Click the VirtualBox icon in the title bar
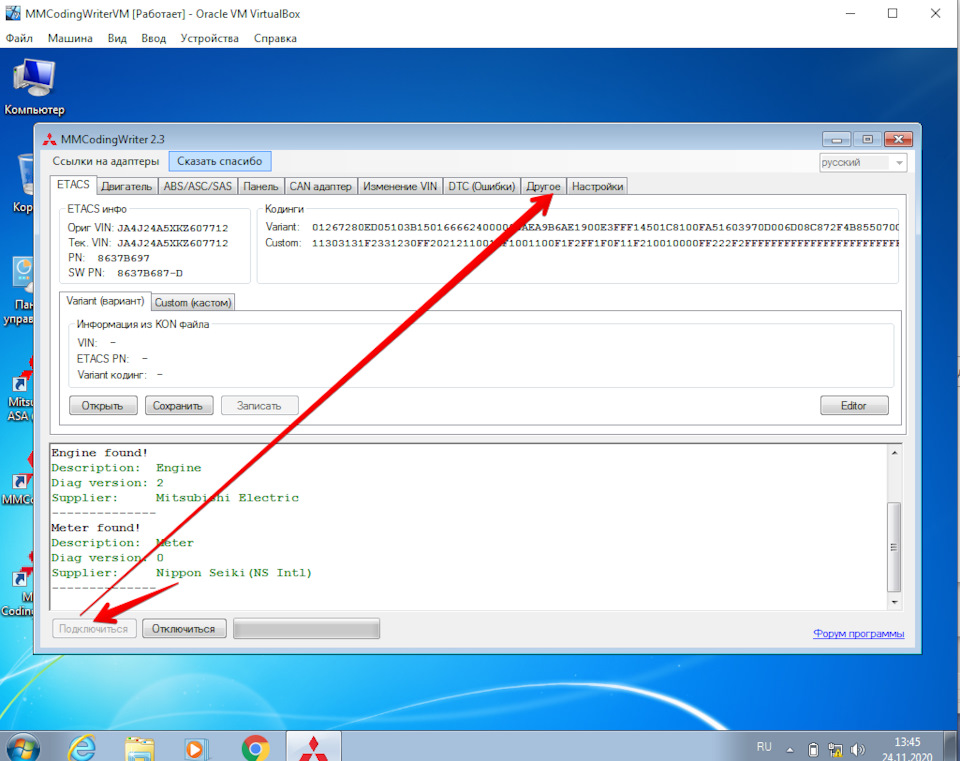The height and width of the screenshot is (761, 960). coord(12,13)
